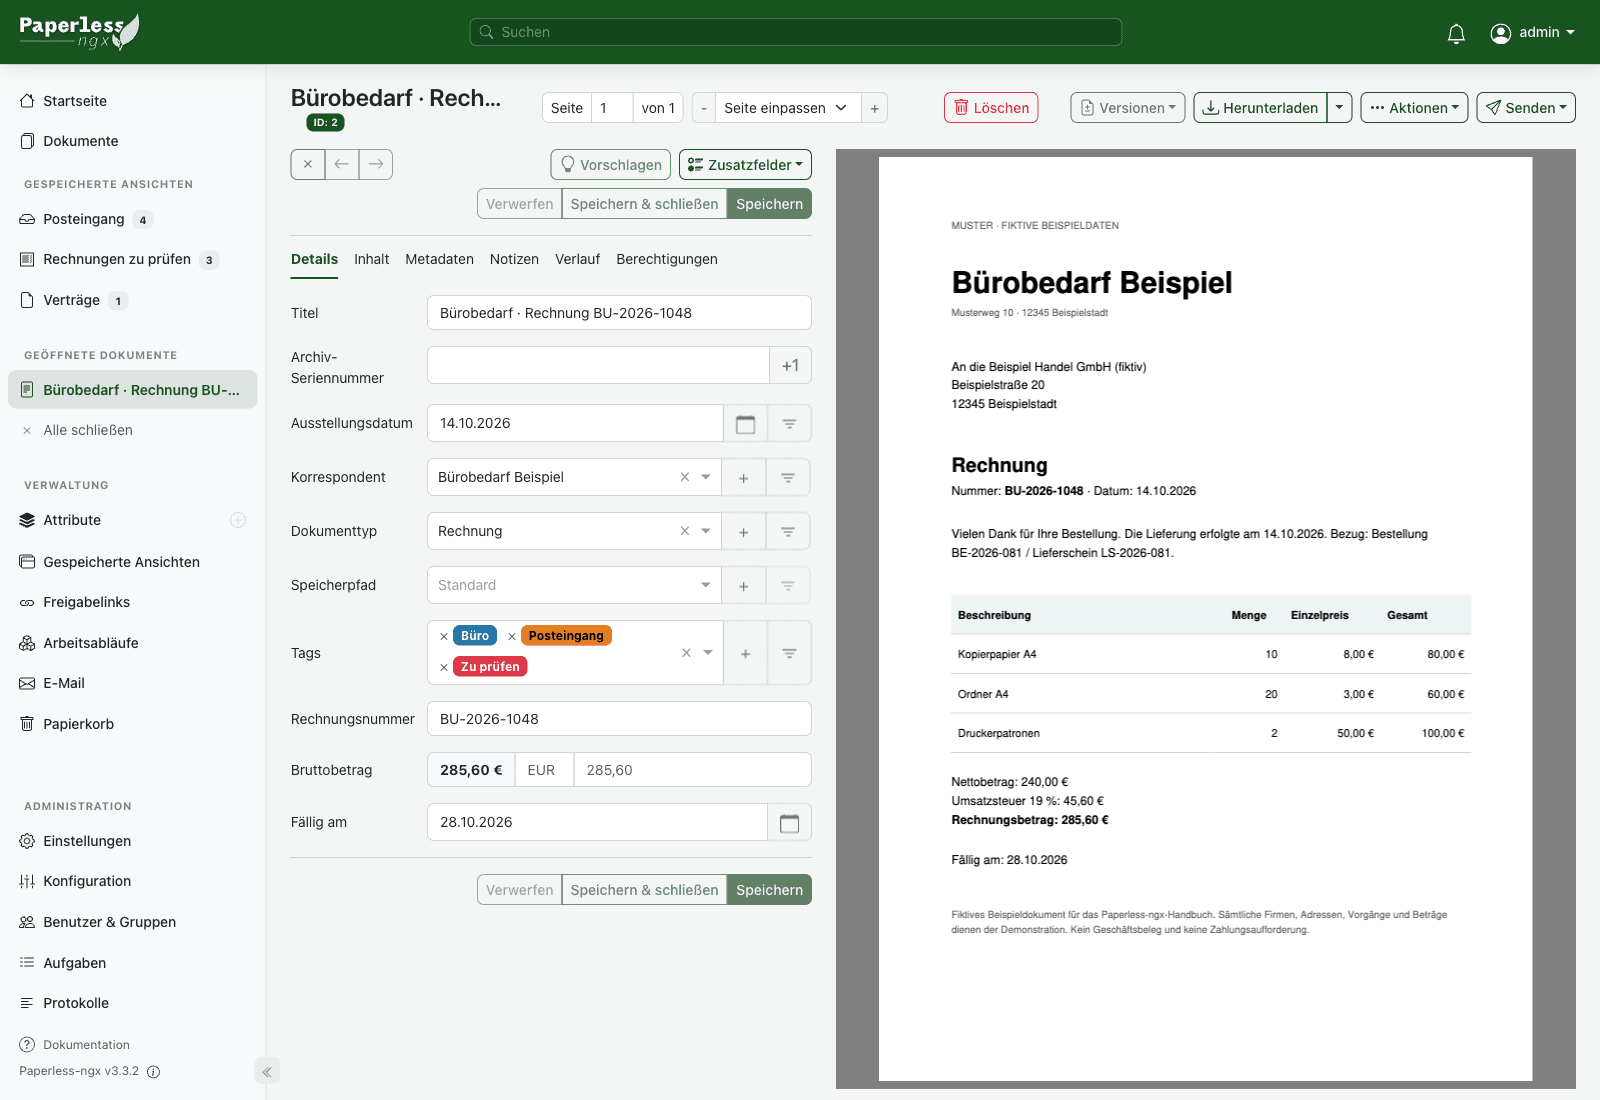Remove the Posteingang tag
The height and width of the screenshot is (1100, 1600).
(512, 636)
